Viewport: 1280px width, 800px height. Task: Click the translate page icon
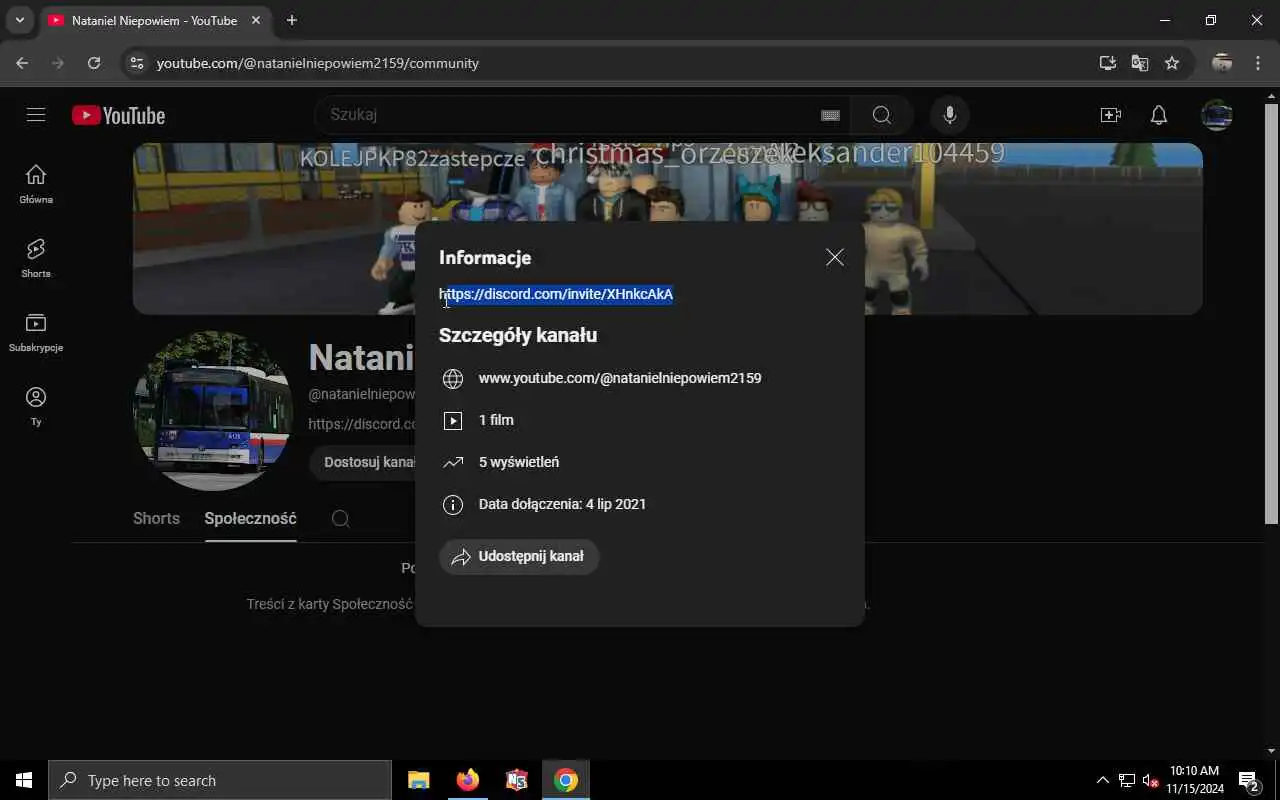point(1140,63)
